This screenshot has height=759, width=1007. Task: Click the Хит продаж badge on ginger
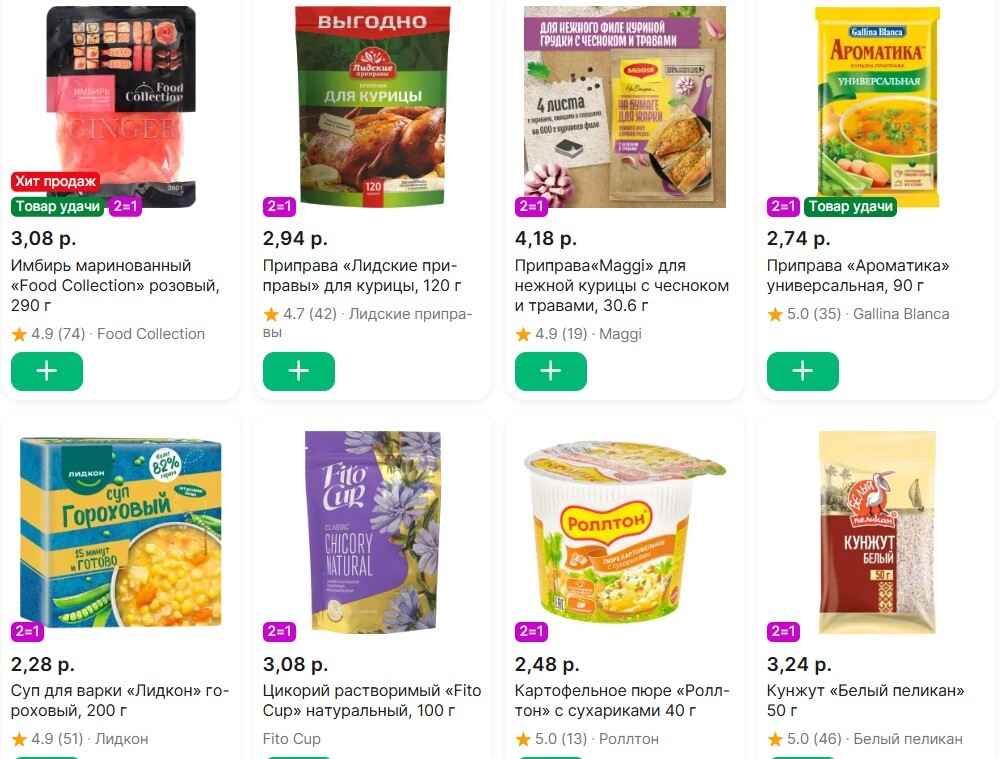click(56, 181)
